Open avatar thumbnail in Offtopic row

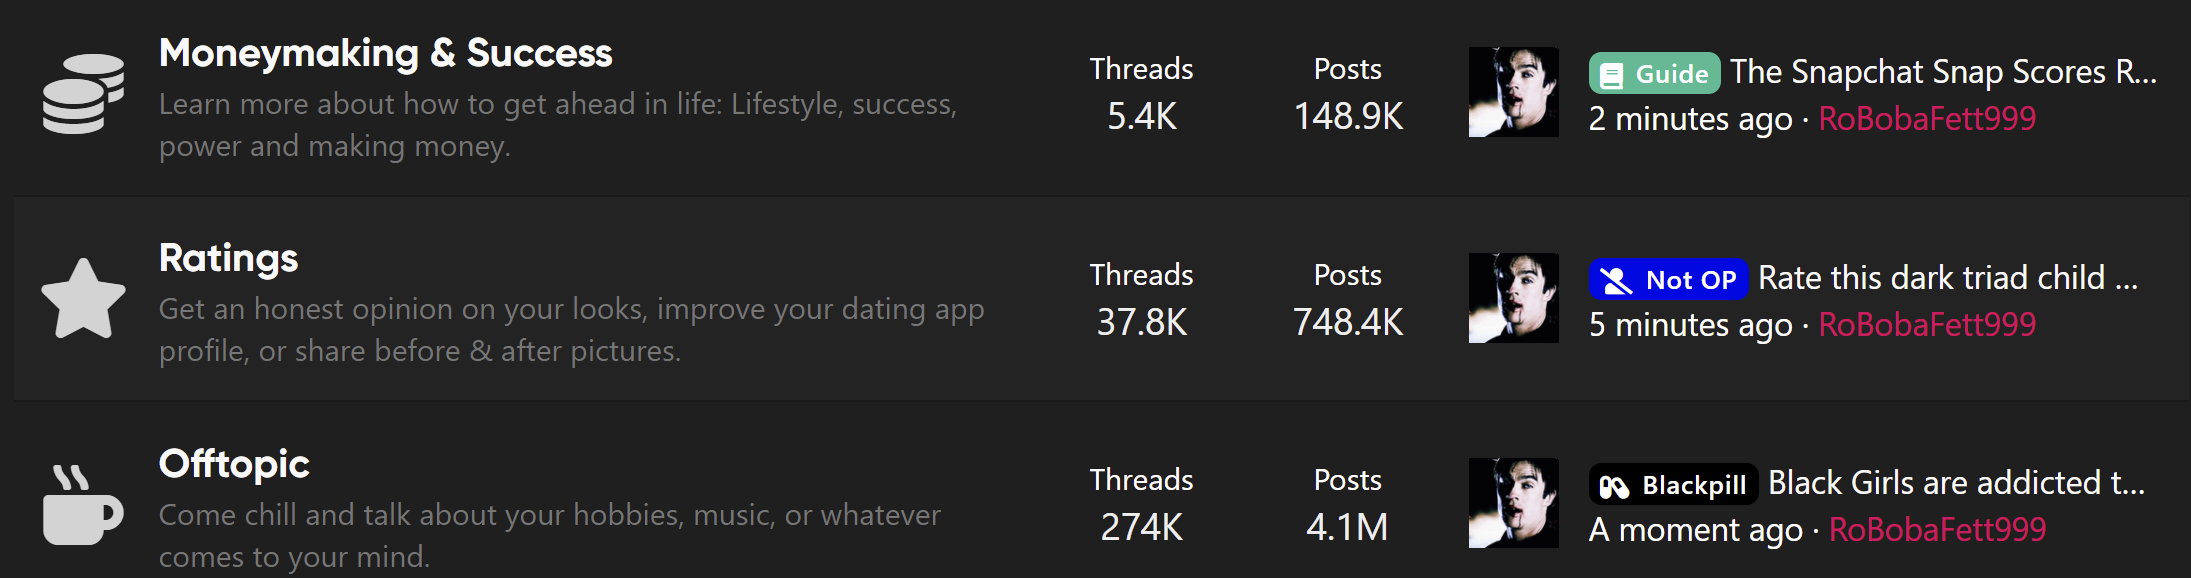[x=1513, y=503]
